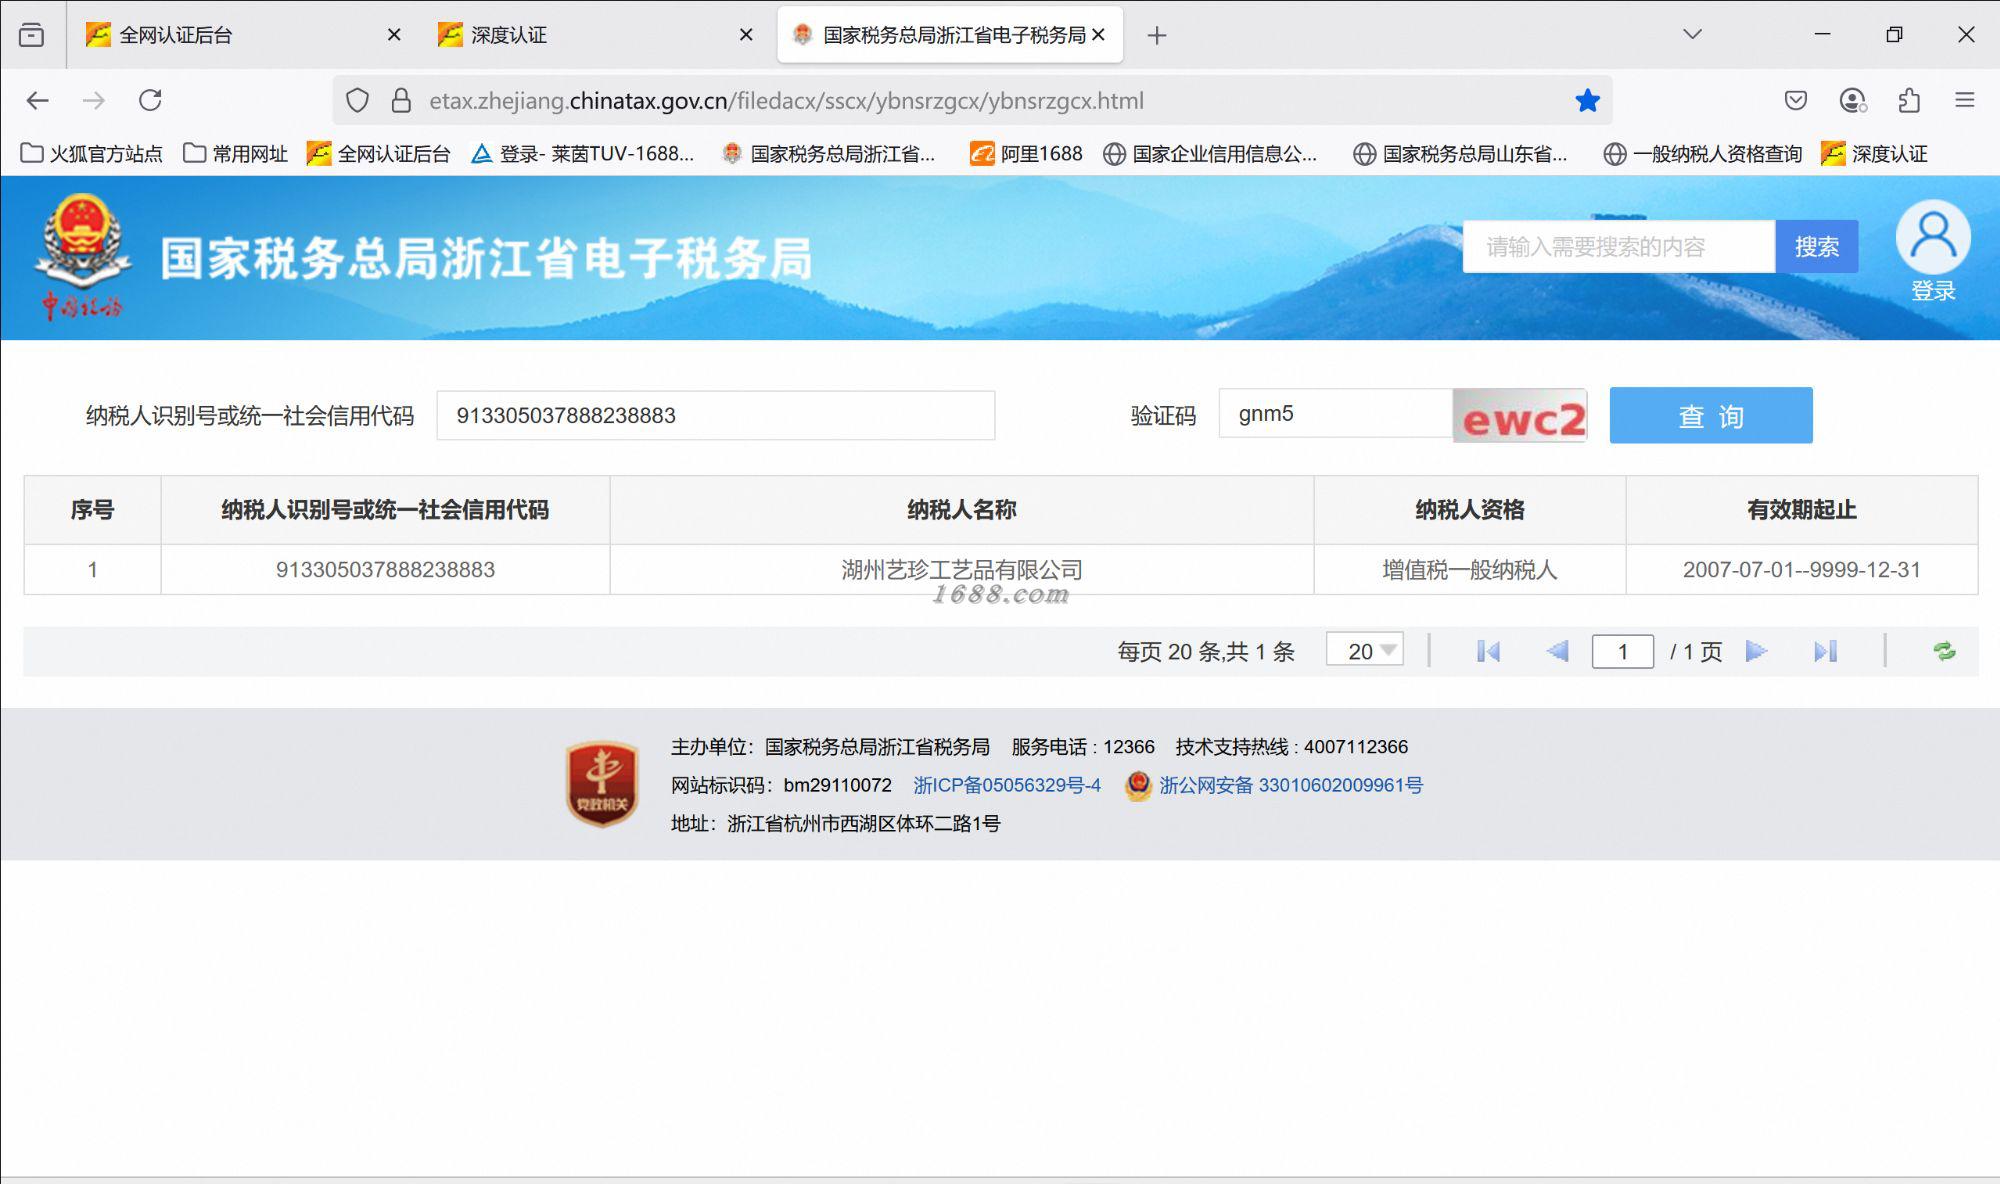Click the previous page arrow

(1557, 652)
